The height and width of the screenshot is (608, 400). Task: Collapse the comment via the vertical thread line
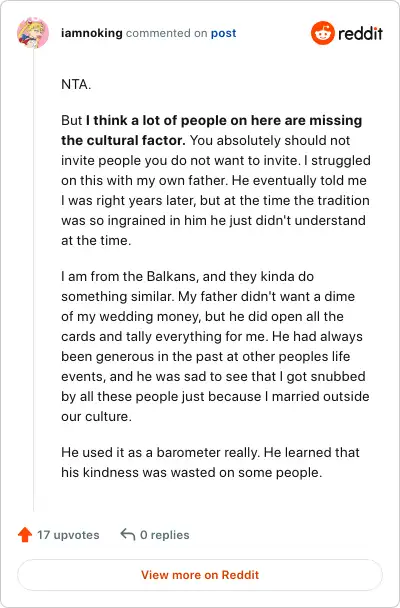[x=33, y=279]
